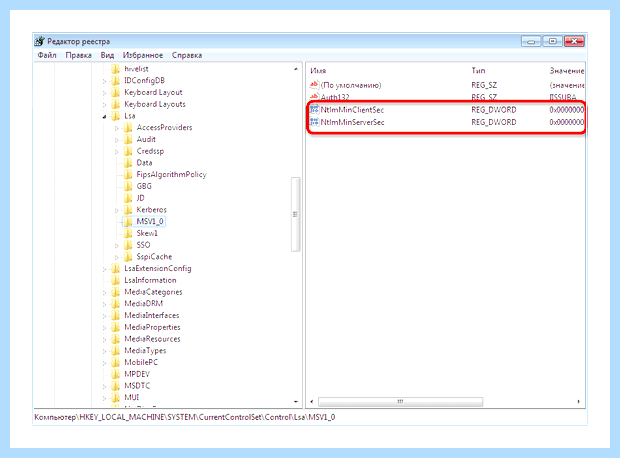This screenshot has height=458, width=620.
Task: Select the MUI key
Action: pos(131,397)
